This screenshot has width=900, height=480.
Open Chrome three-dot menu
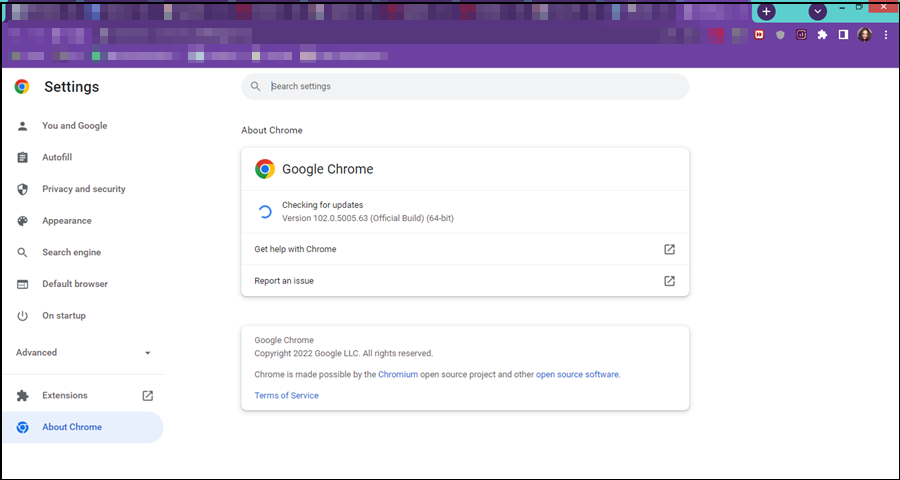click(886, 34)
